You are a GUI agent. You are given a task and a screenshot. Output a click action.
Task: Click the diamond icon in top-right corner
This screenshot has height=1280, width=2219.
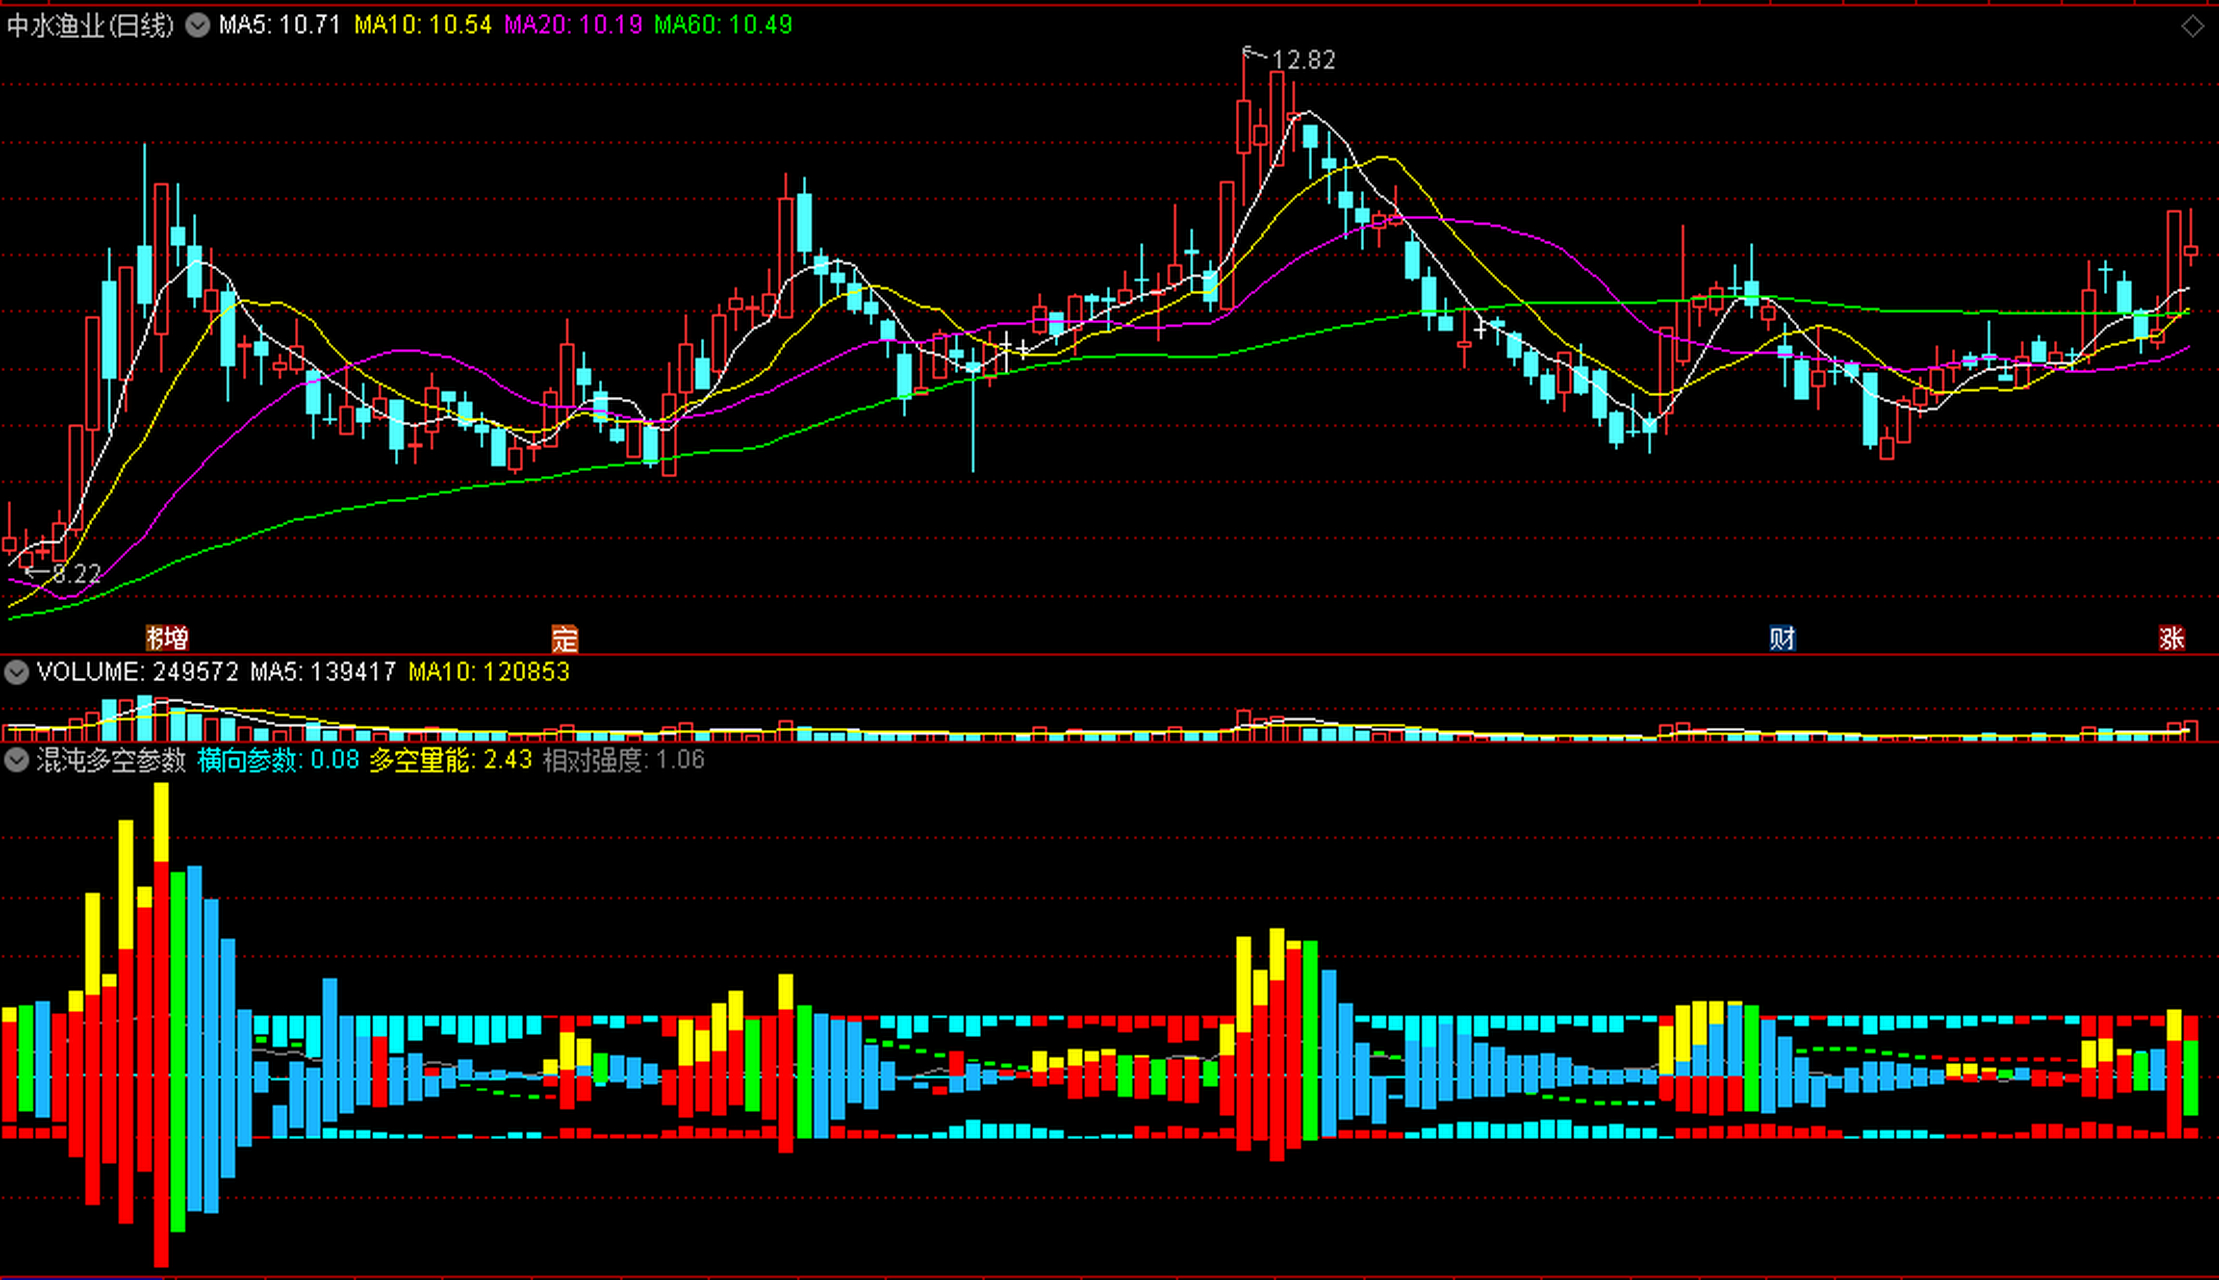point(2192,26)
